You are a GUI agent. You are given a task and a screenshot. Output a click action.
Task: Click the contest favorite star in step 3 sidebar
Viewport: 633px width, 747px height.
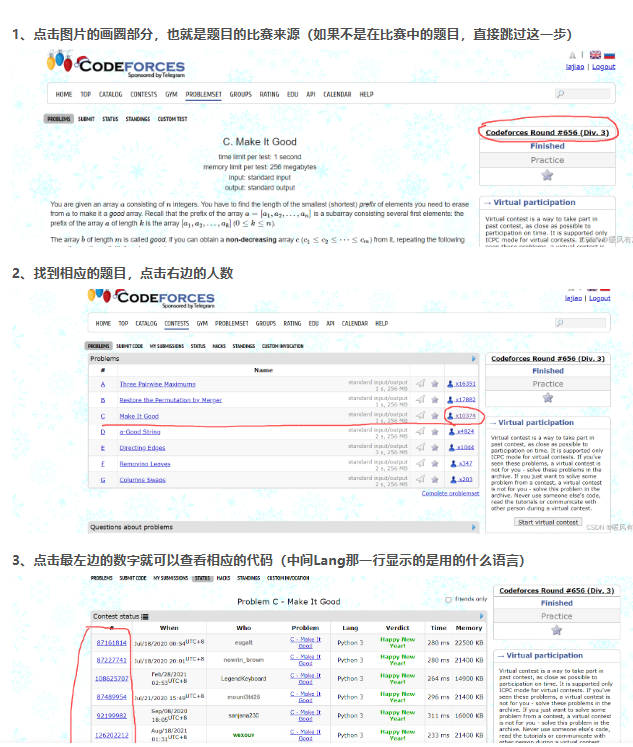pos(556,630)
